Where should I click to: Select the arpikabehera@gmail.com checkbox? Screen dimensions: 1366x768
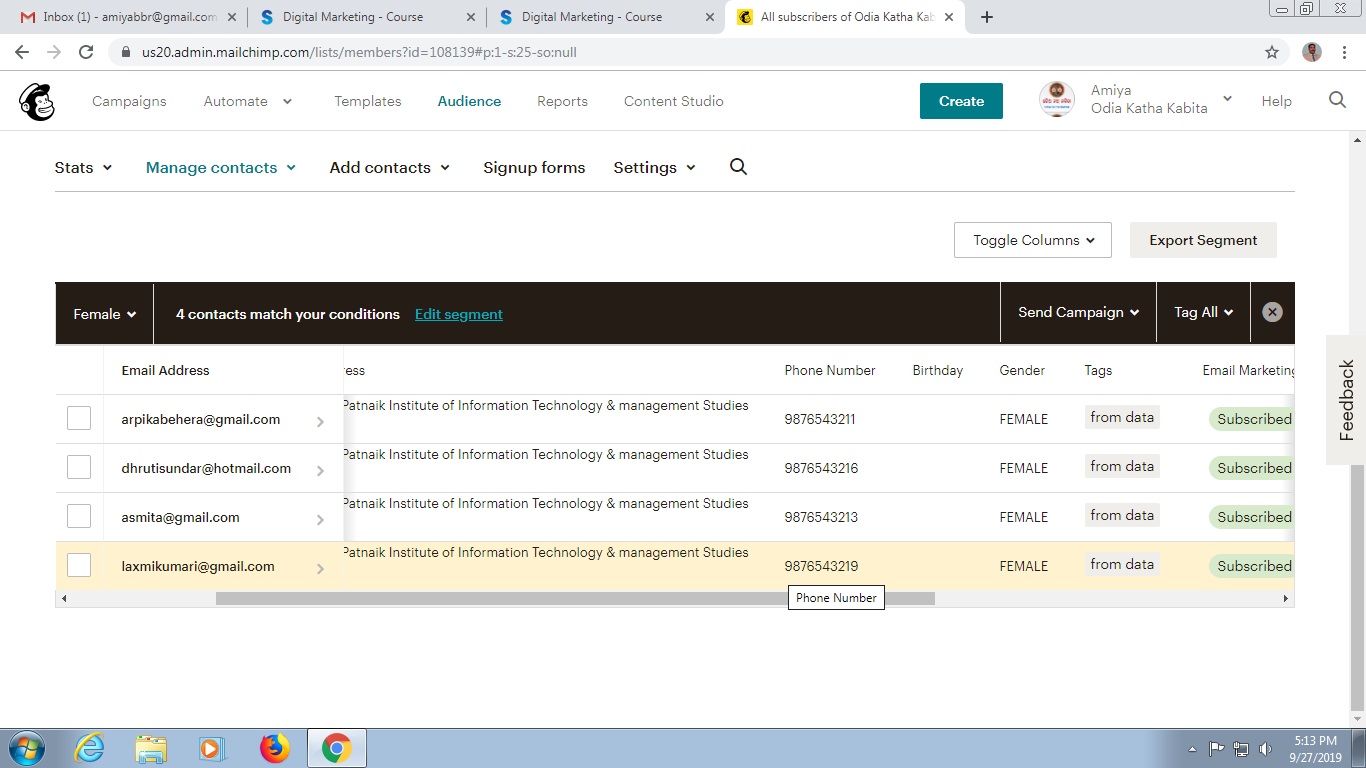pyautogui.click(x=79, y=418)
